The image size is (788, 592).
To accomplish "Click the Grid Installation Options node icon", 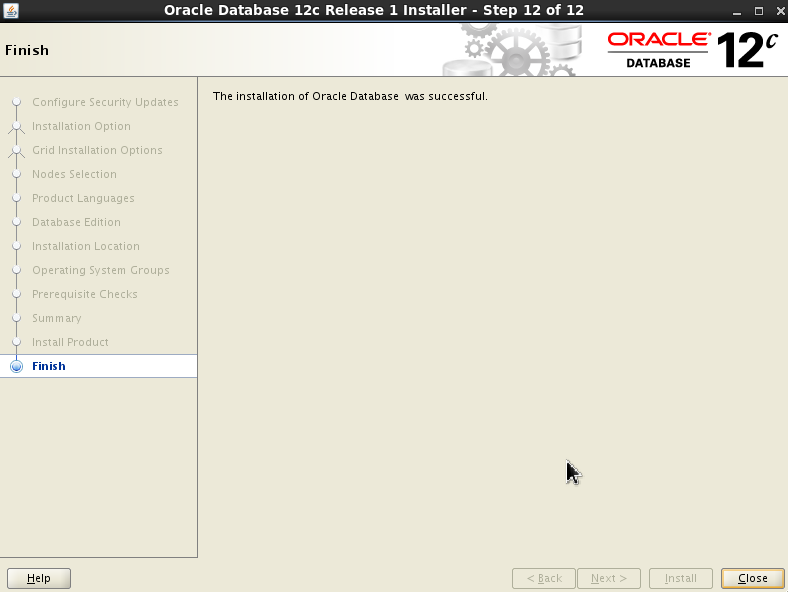I will [17, 151].
